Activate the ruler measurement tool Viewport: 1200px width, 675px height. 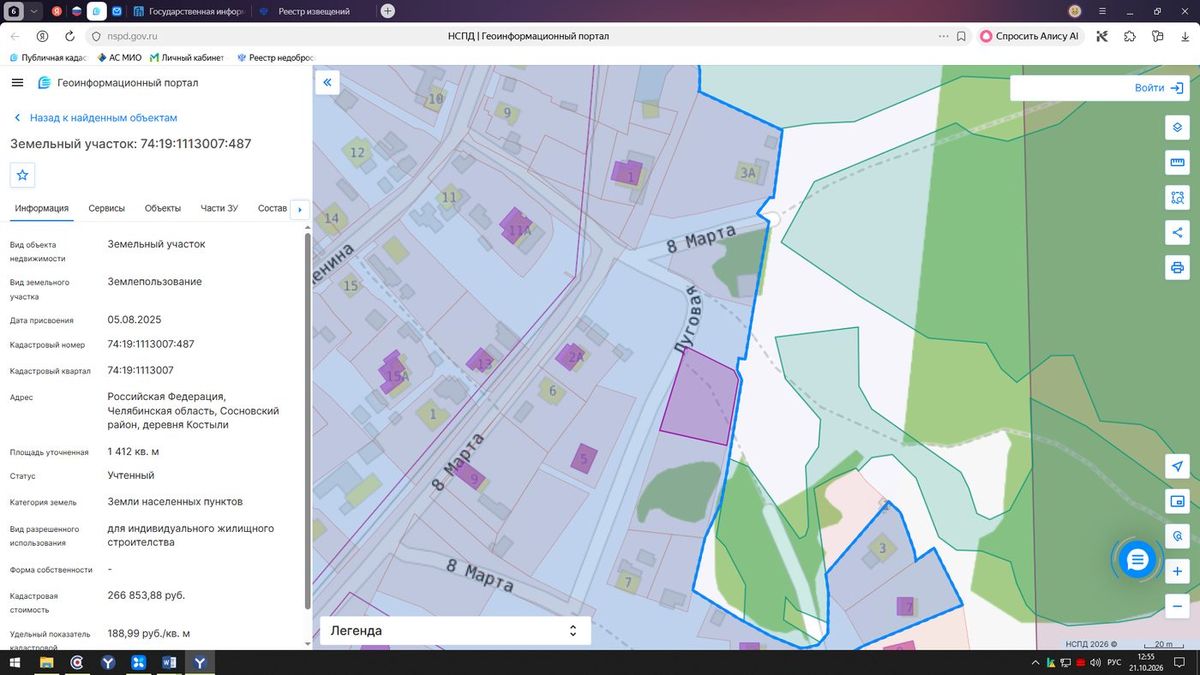point(1177,163)
